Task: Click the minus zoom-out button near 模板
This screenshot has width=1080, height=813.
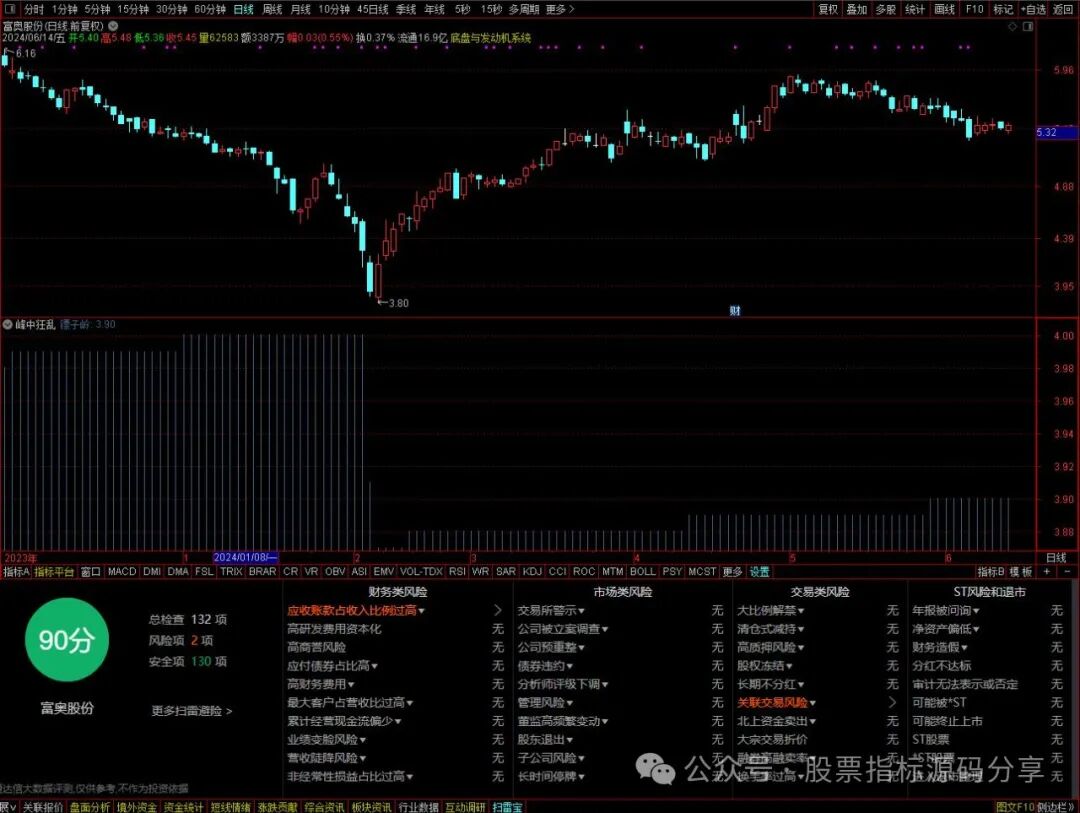Action: (1066, 571)
